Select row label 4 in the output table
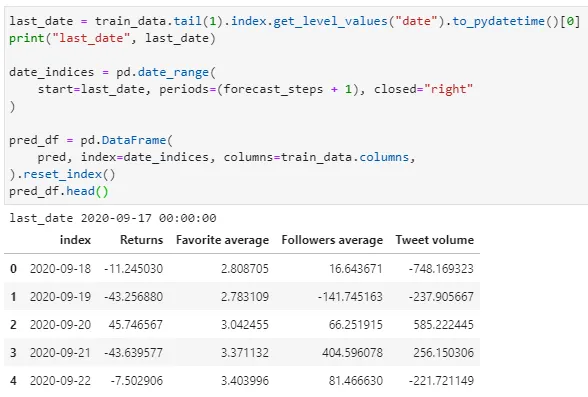 point(14,381)
